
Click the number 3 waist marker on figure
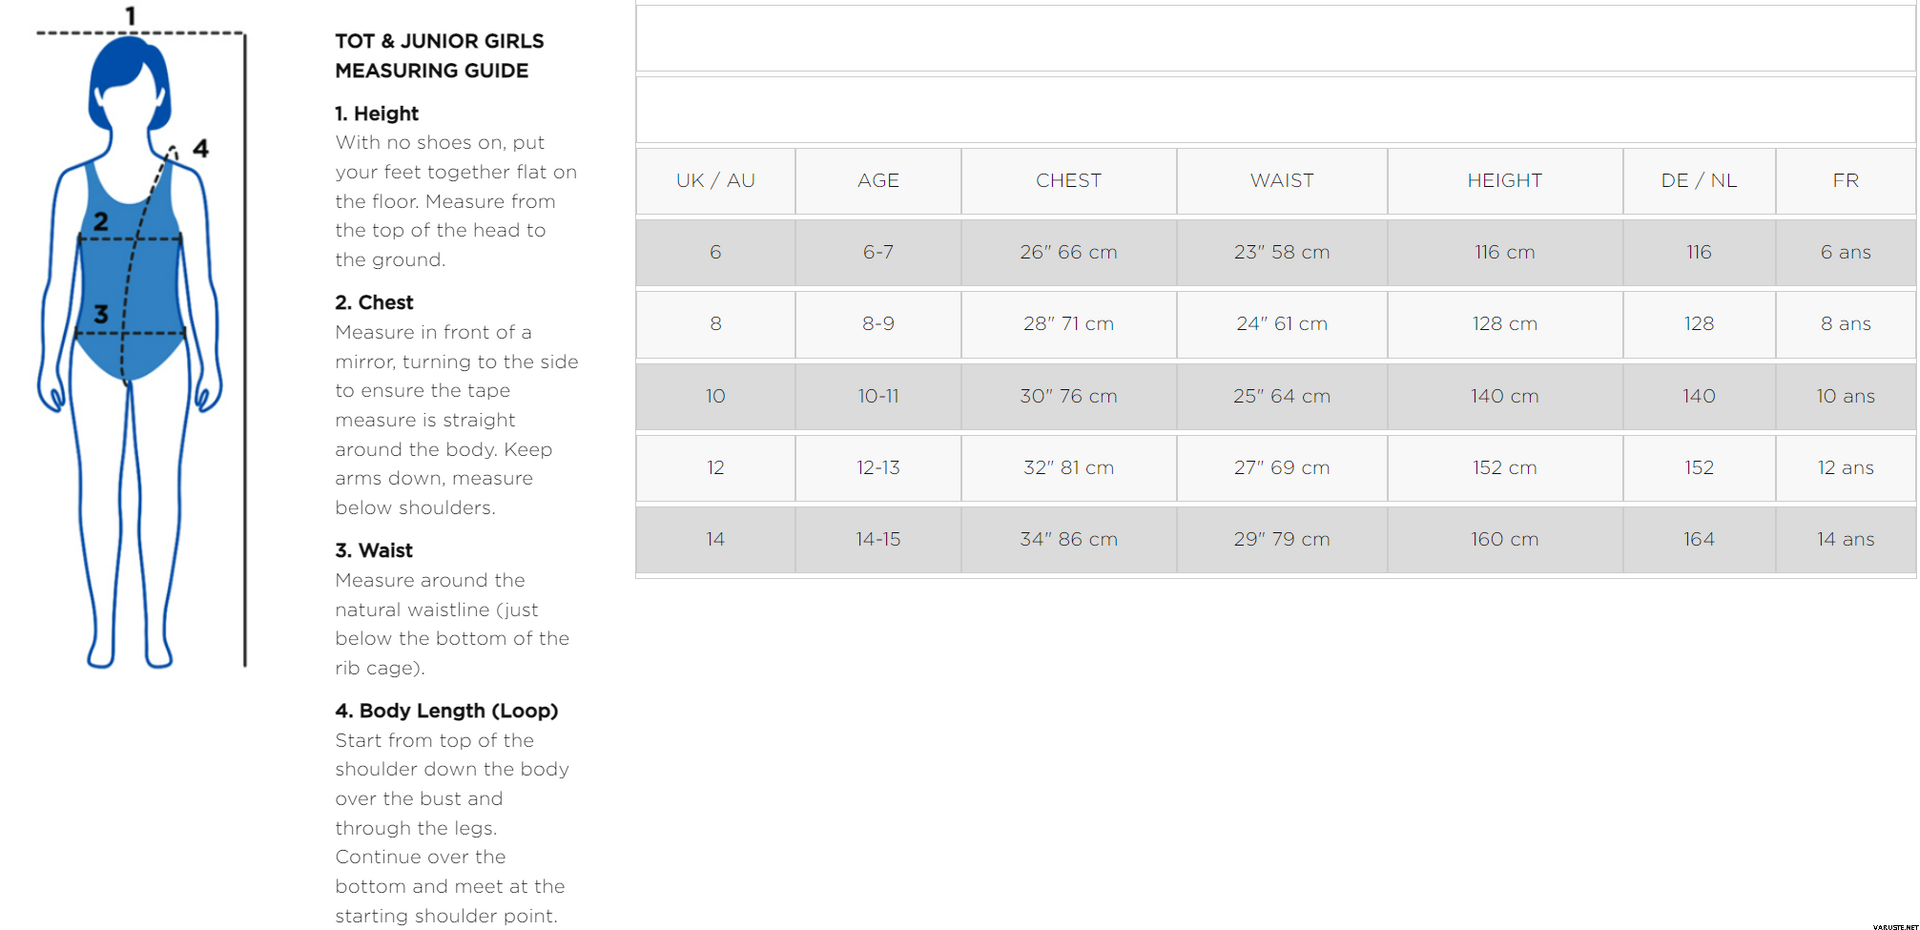pos(101,314)
